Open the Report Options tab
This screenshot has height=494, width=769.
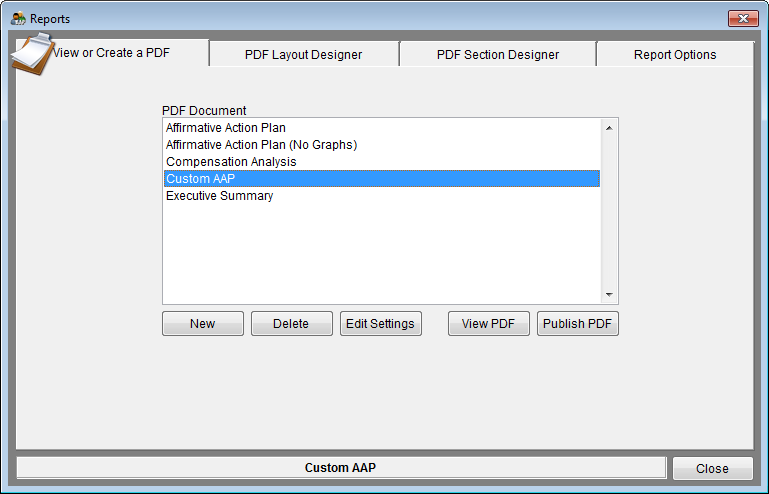675,54
